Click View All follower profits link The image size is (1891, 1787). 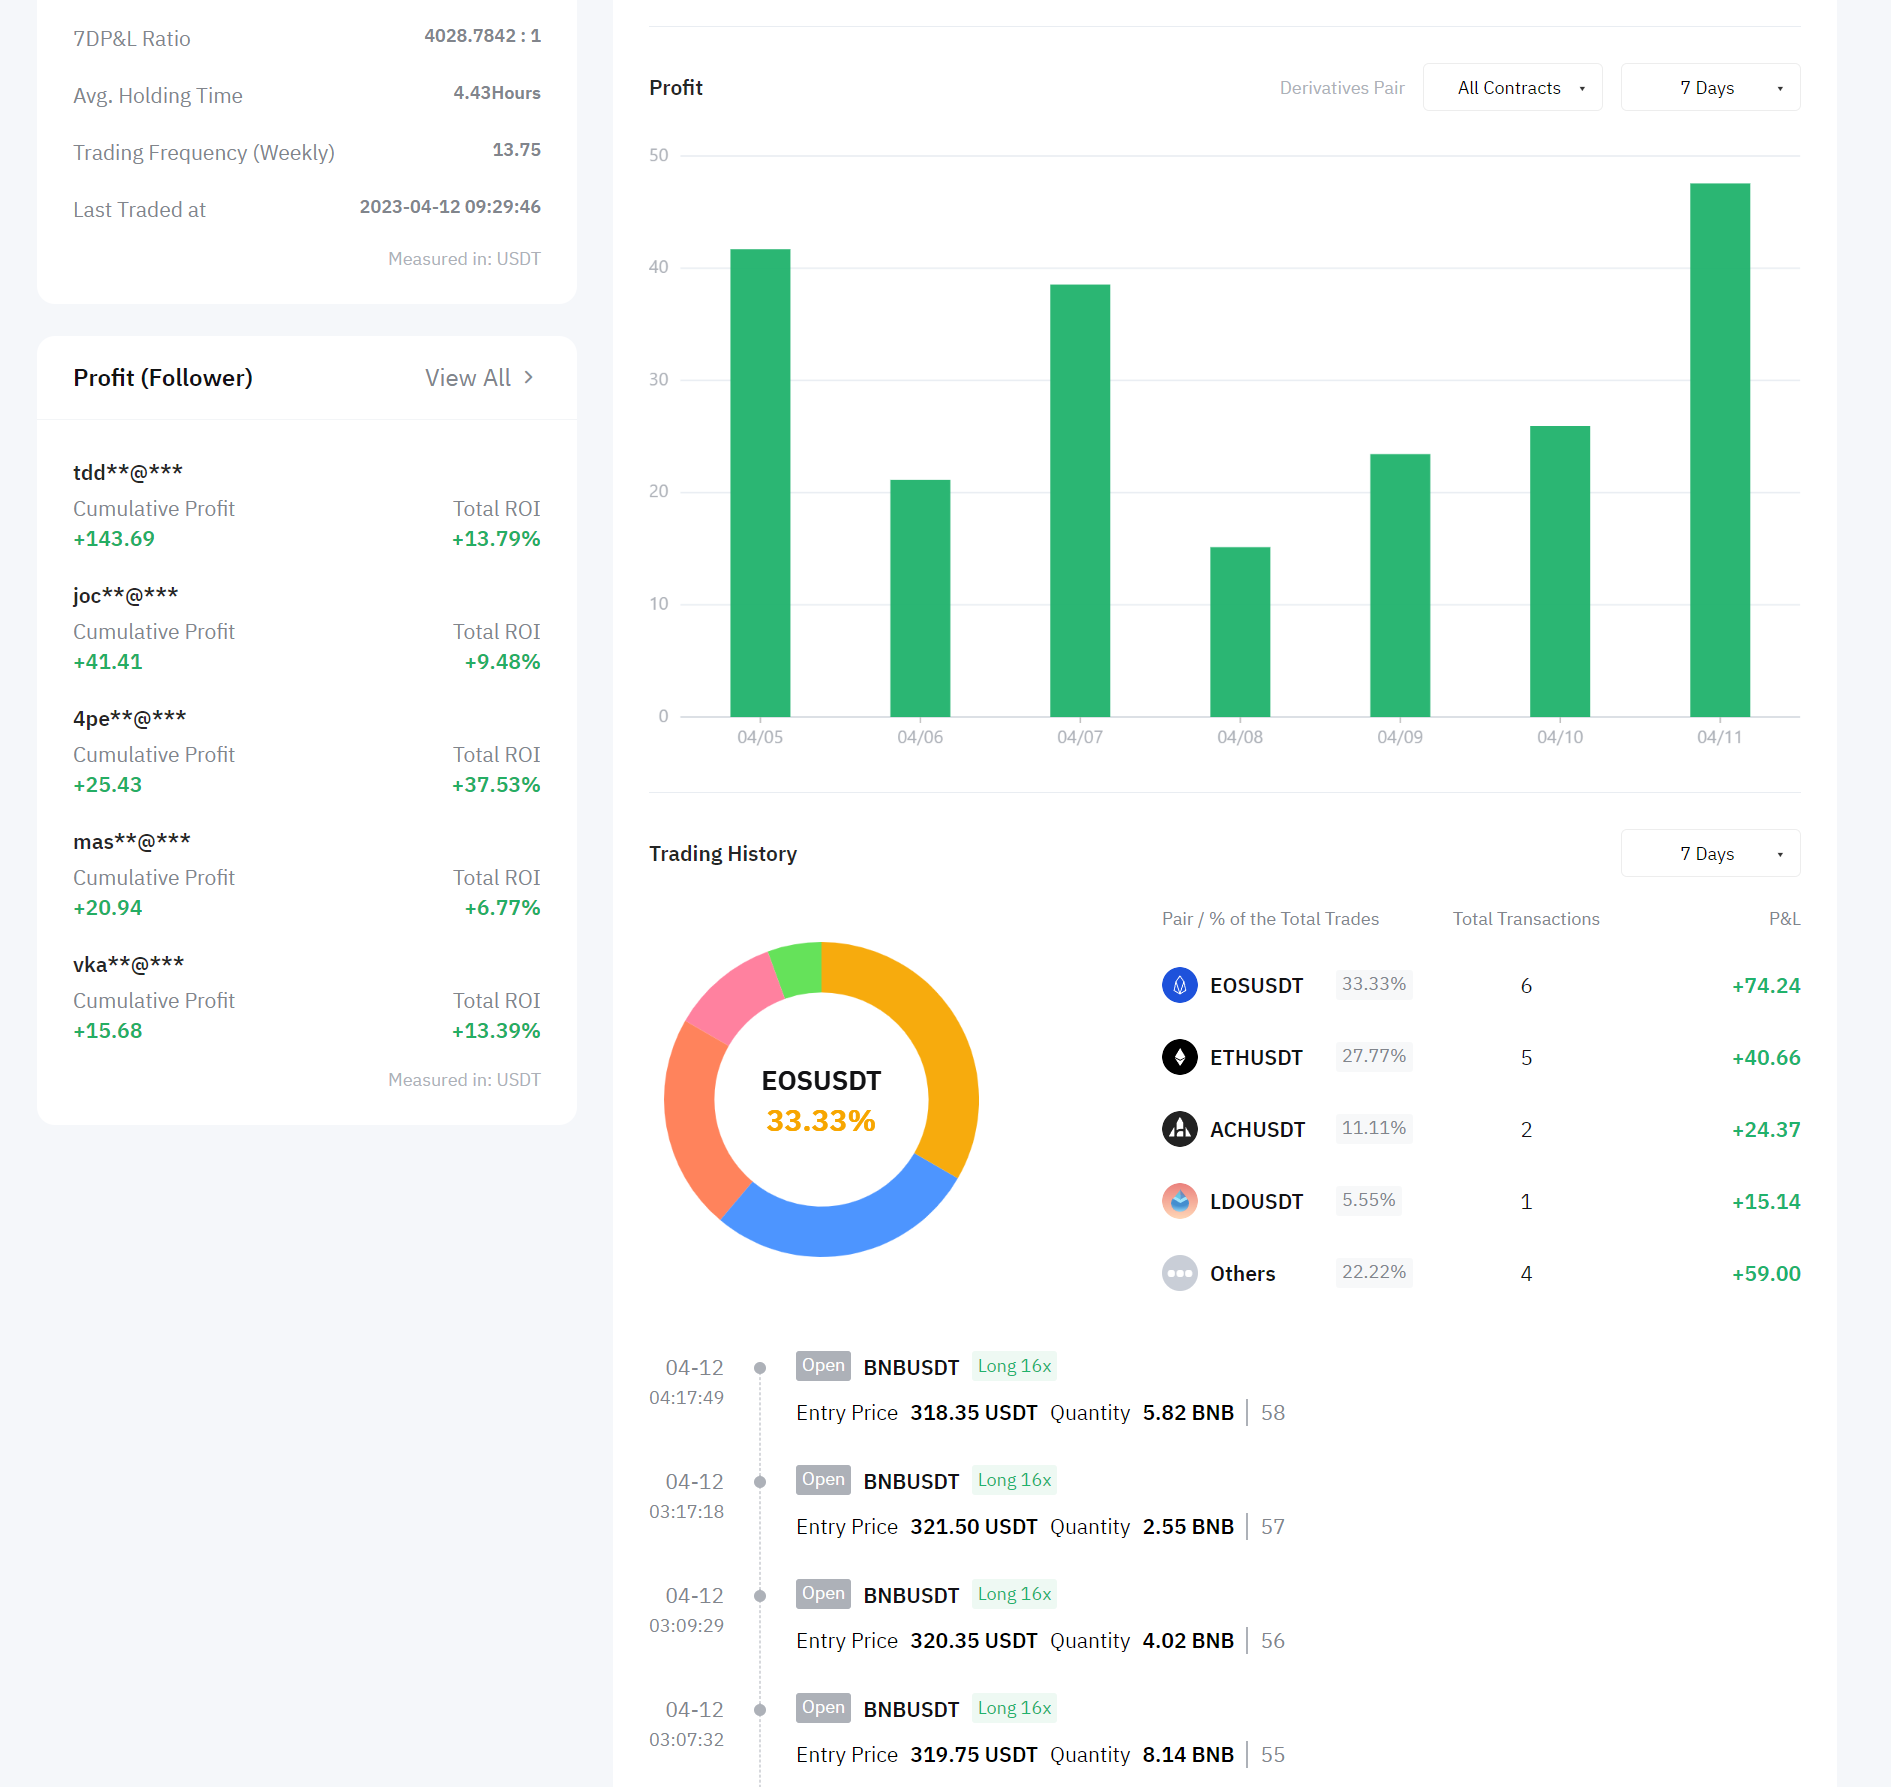468,378
